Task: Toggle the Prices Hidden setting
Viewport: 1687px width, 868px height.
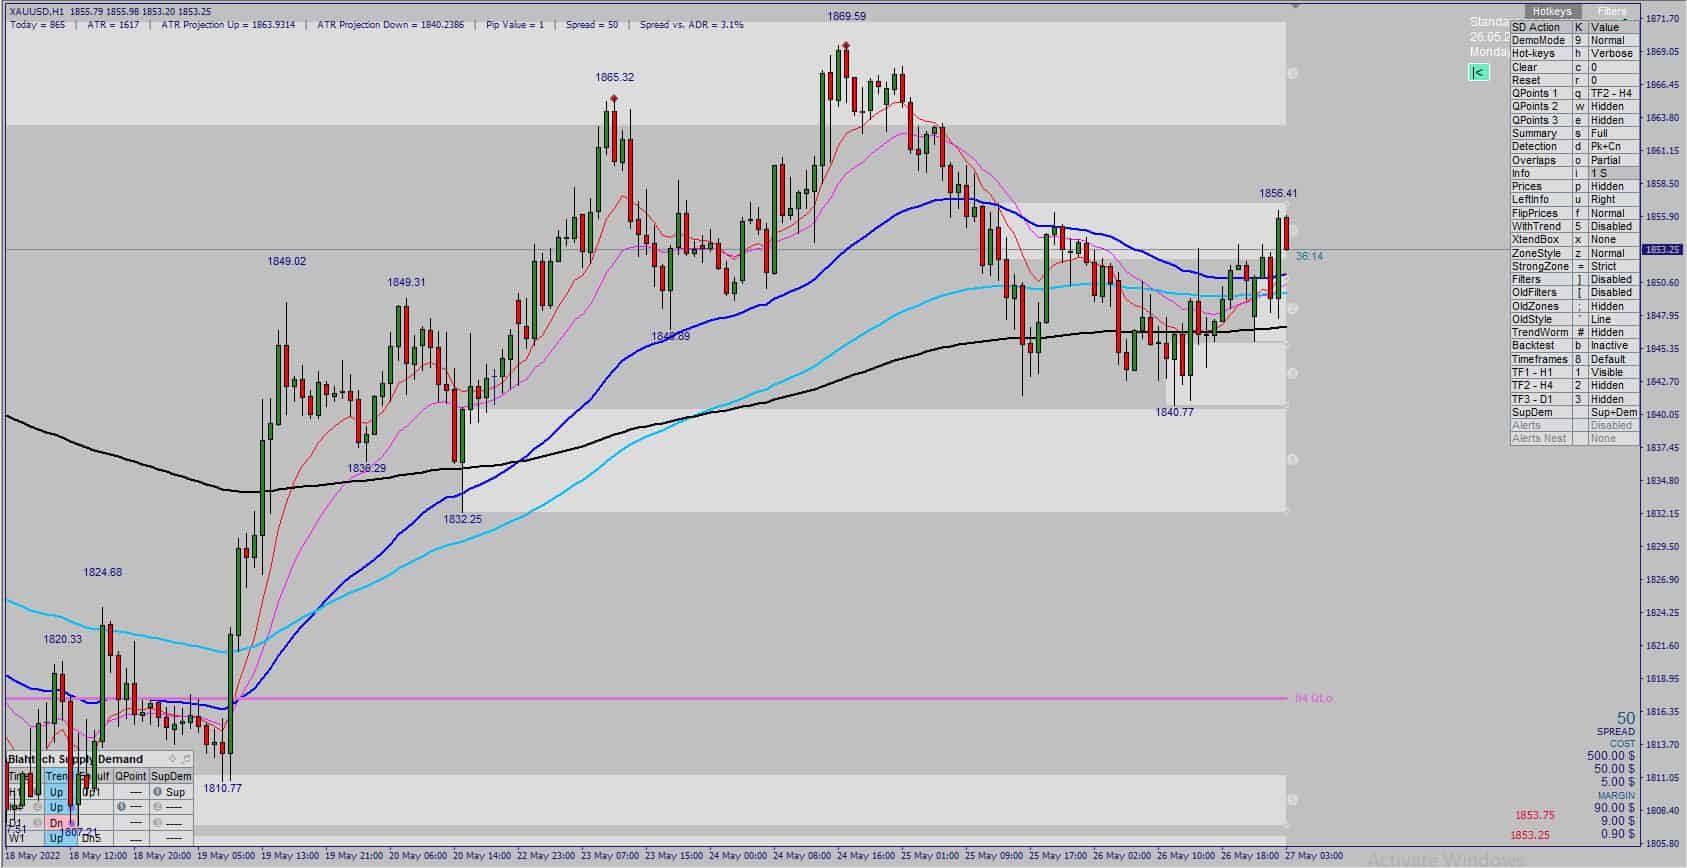Action: (1613, 186)
